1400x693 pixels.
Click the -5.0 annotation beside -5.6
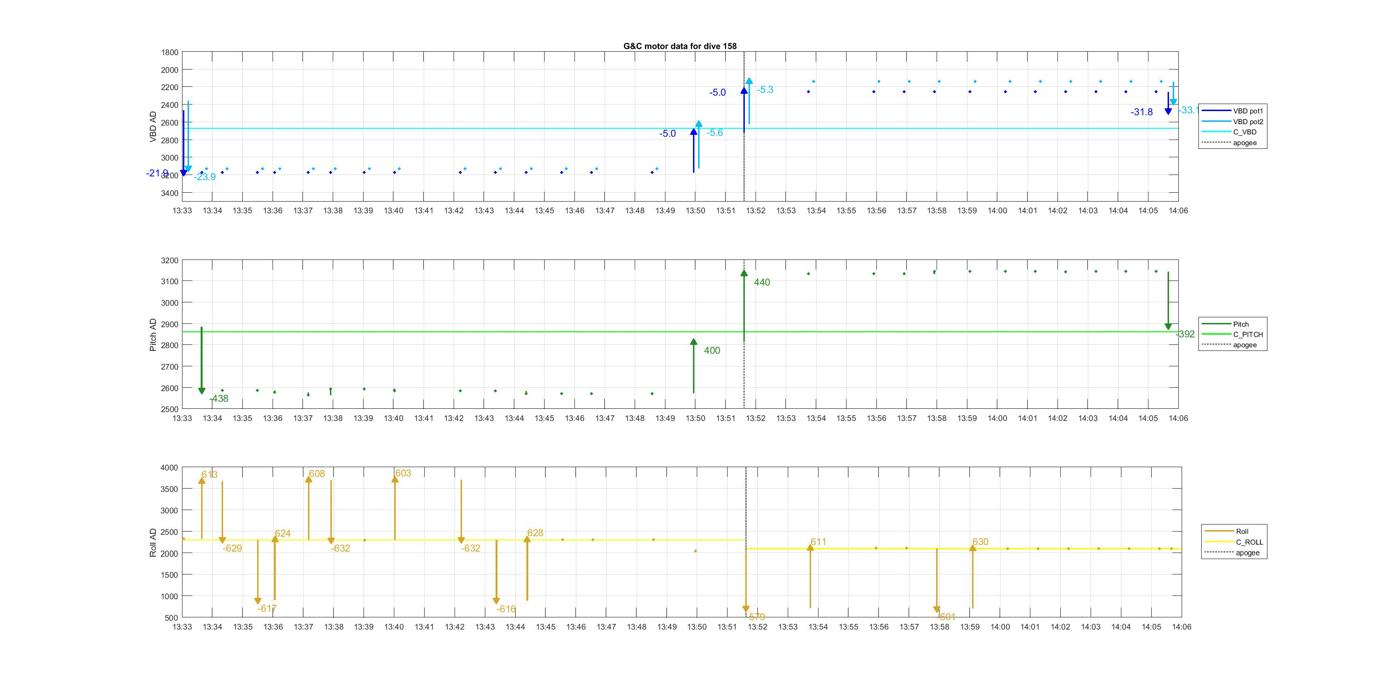(667, 134)
